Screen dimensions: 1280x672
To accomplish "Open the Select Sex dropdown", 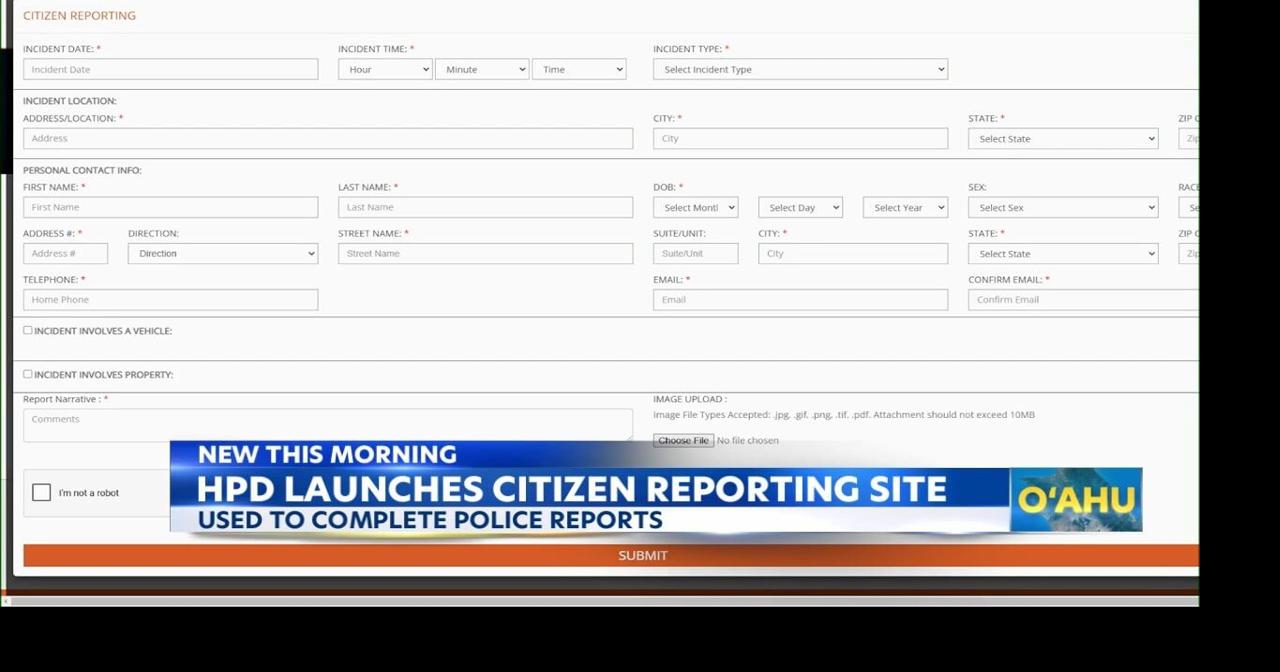I will pos(1063,207).
